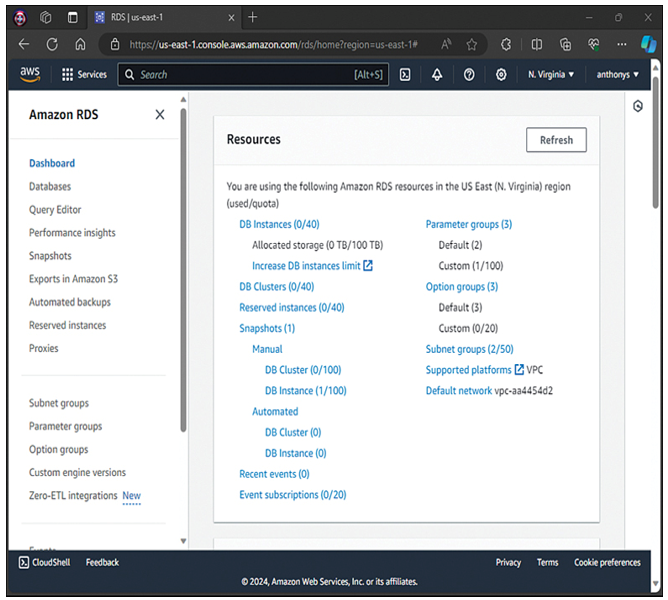Viewport: 668px width, 600px height.
Task: Open browser essentials heart icon
Action: [x=593, y=44]
